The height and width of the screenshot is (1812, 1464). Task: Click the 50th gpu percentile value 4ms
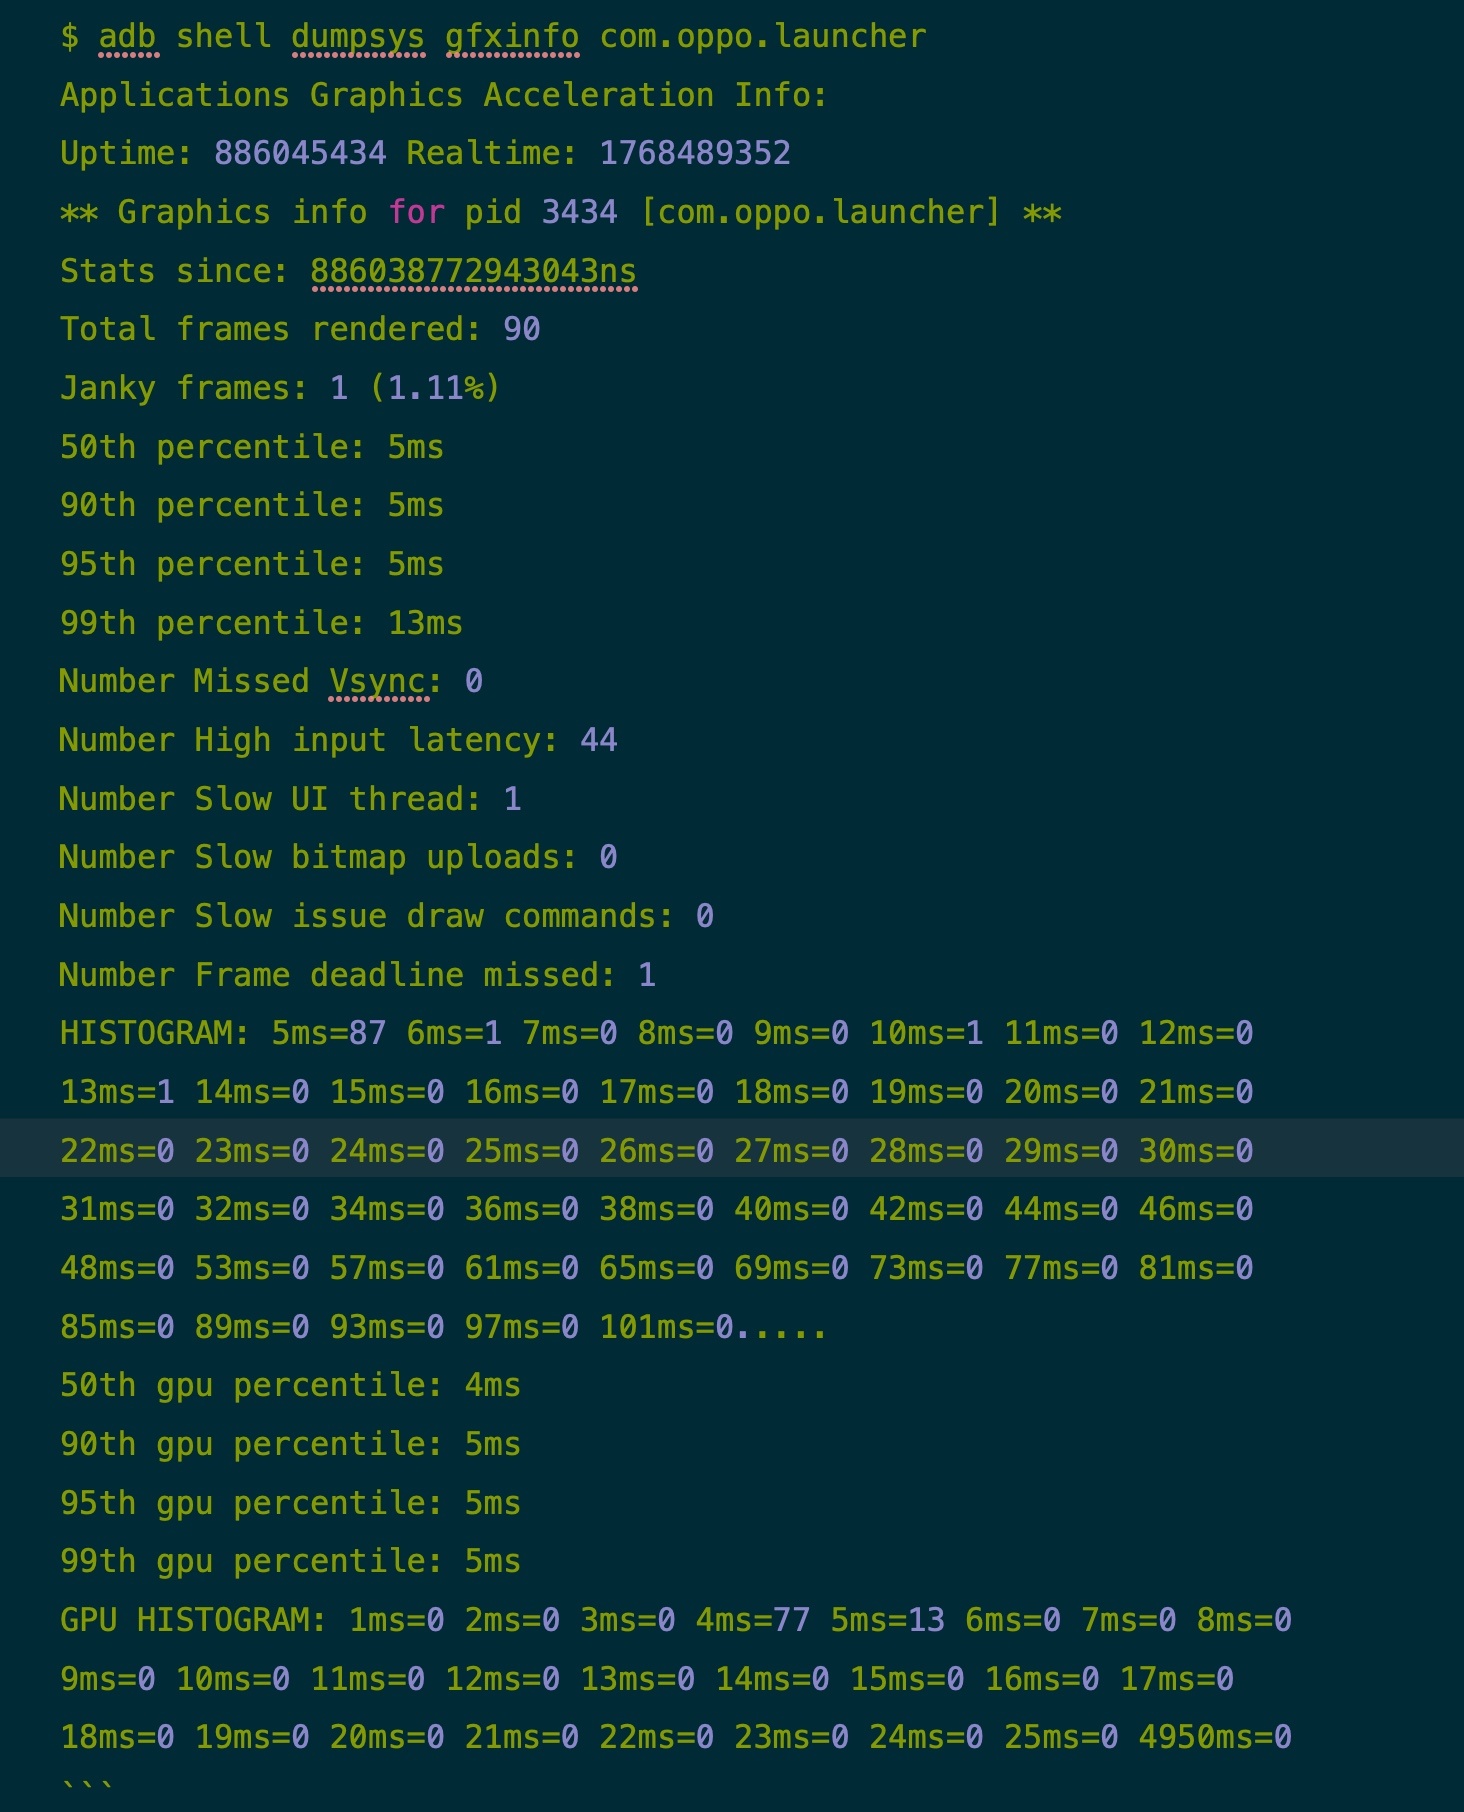493,1385
